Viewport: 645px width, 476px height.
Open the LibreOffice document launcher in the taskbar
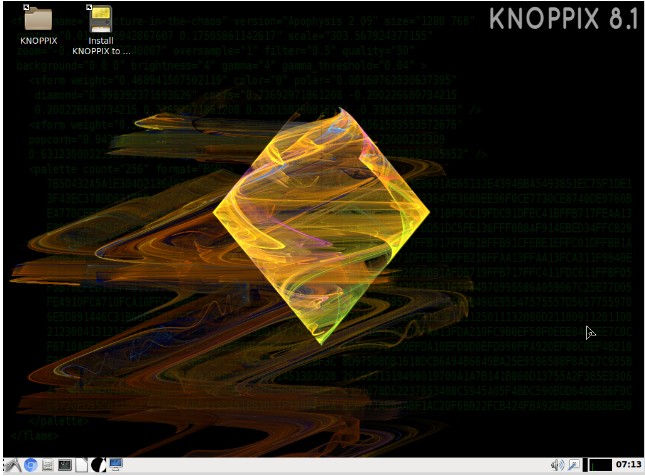tap(81, 465)
